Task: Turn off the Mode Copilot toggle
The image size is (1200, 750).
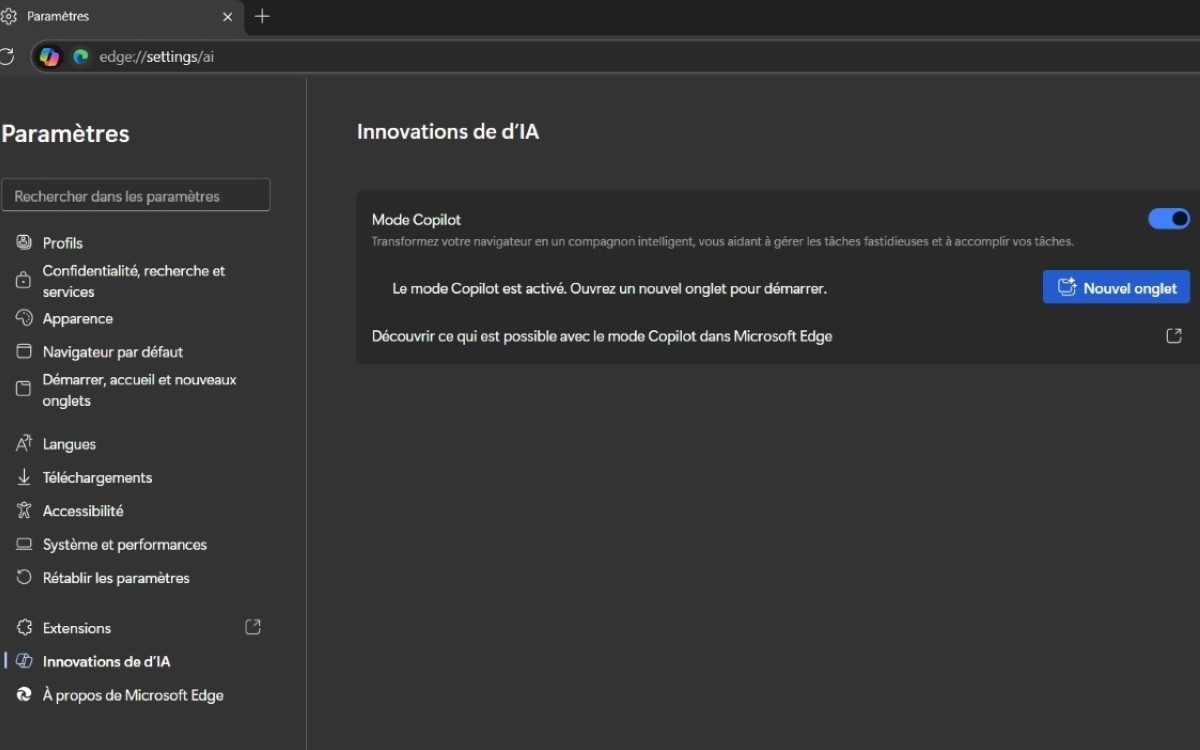Action: [x=1168, y=219]
